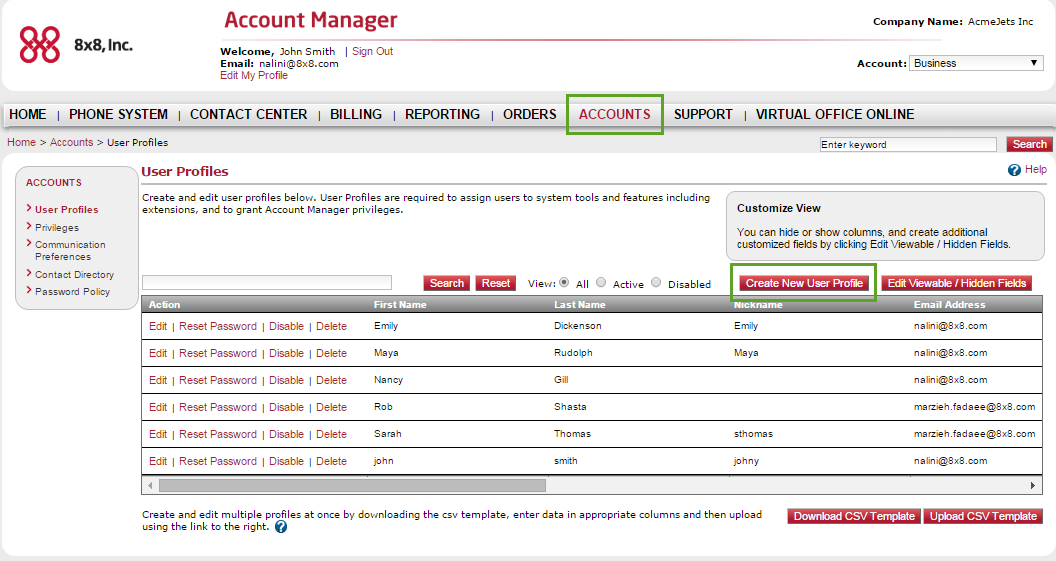Screen dimensions: 1056x561
Task: Click the Email Address column header
Action: click(949, 304)
